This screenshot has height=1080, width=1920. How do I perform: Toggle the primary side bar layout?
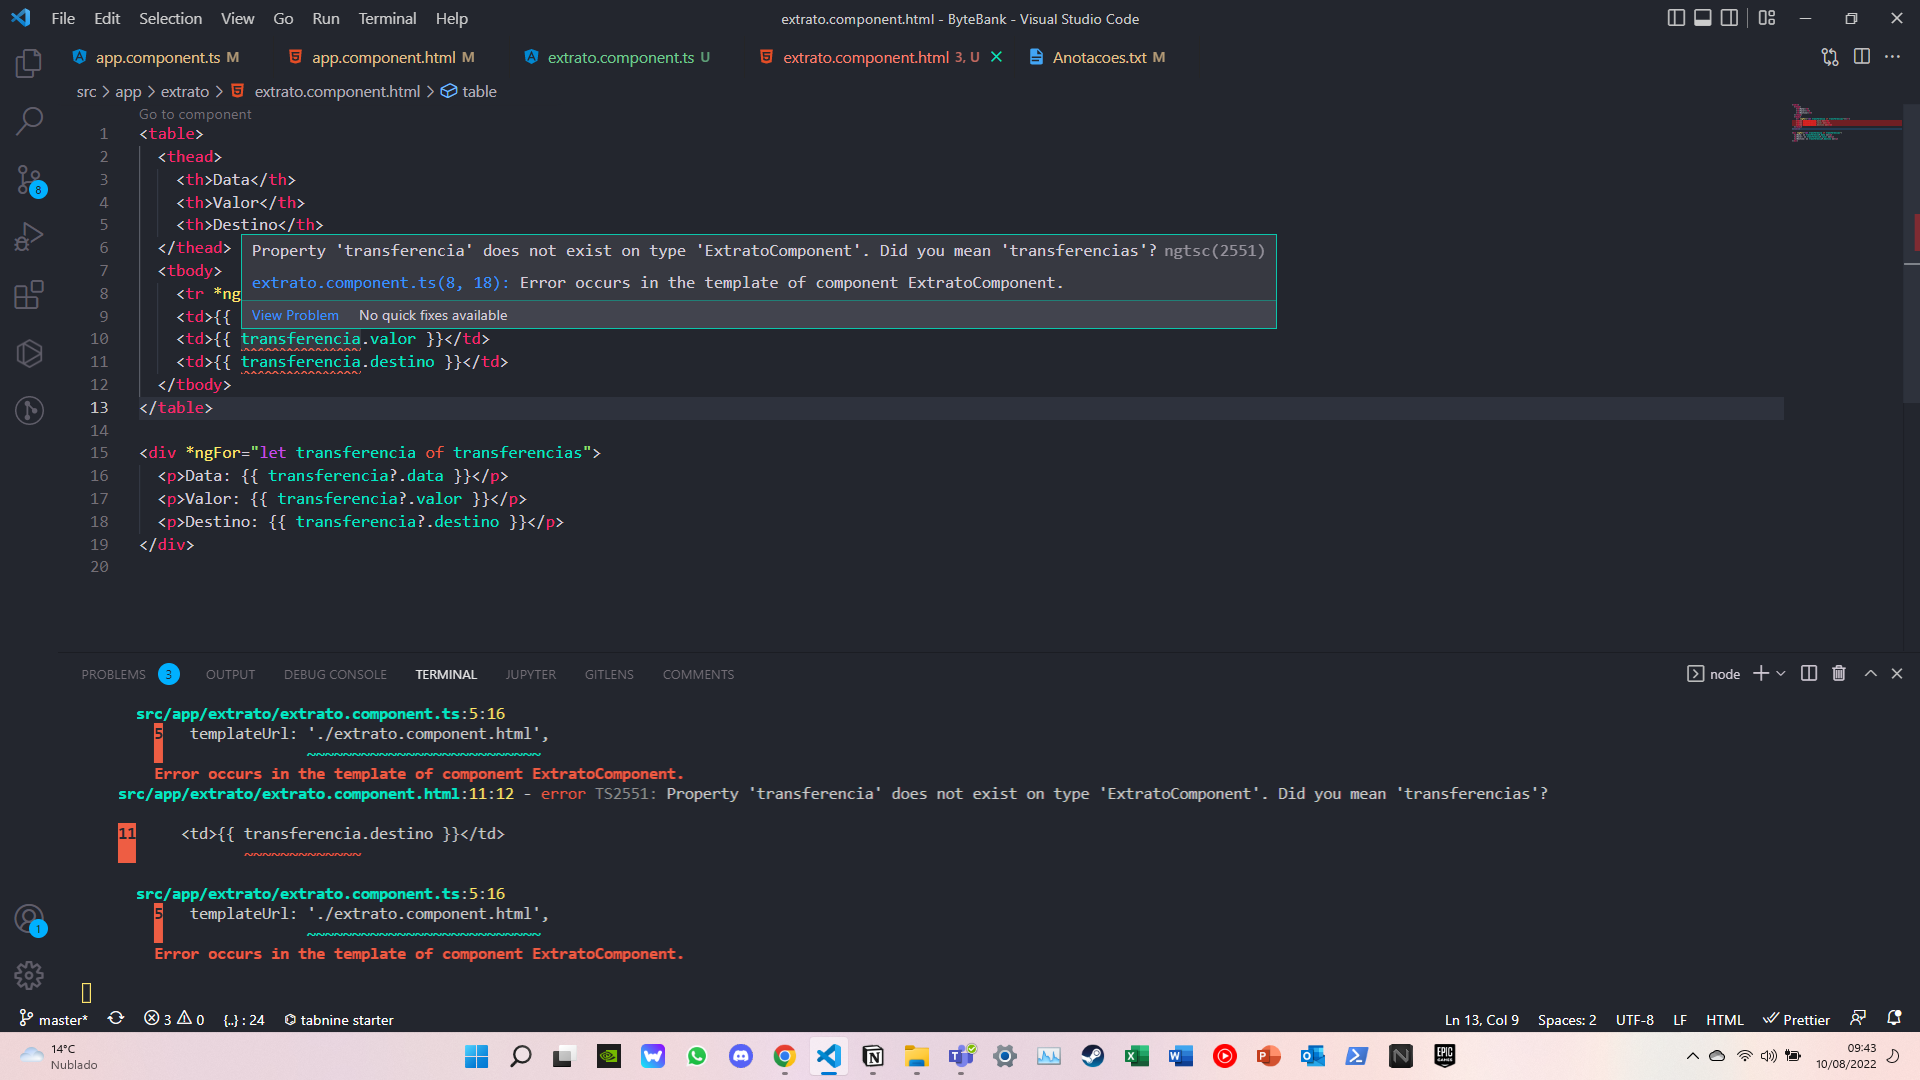point(1676,18)
